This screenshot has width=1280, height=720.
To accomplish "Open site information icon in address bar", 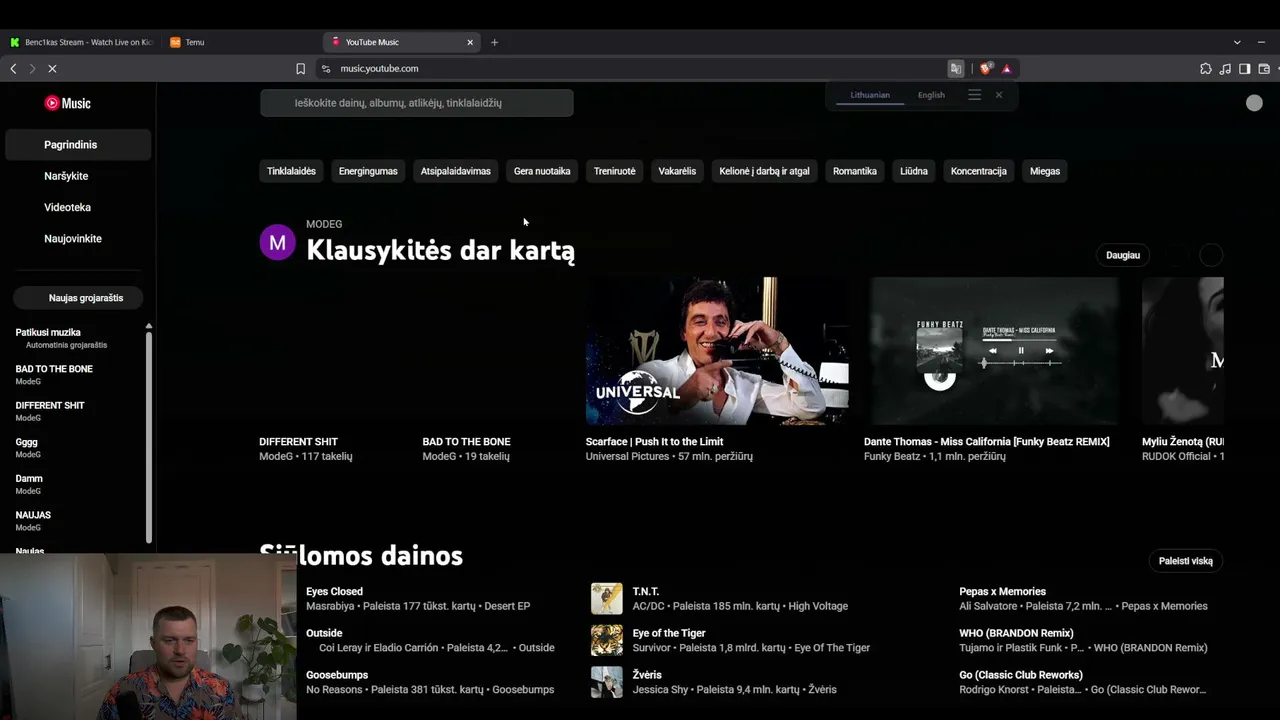I will pyautogui.click(x=325, y=69).
